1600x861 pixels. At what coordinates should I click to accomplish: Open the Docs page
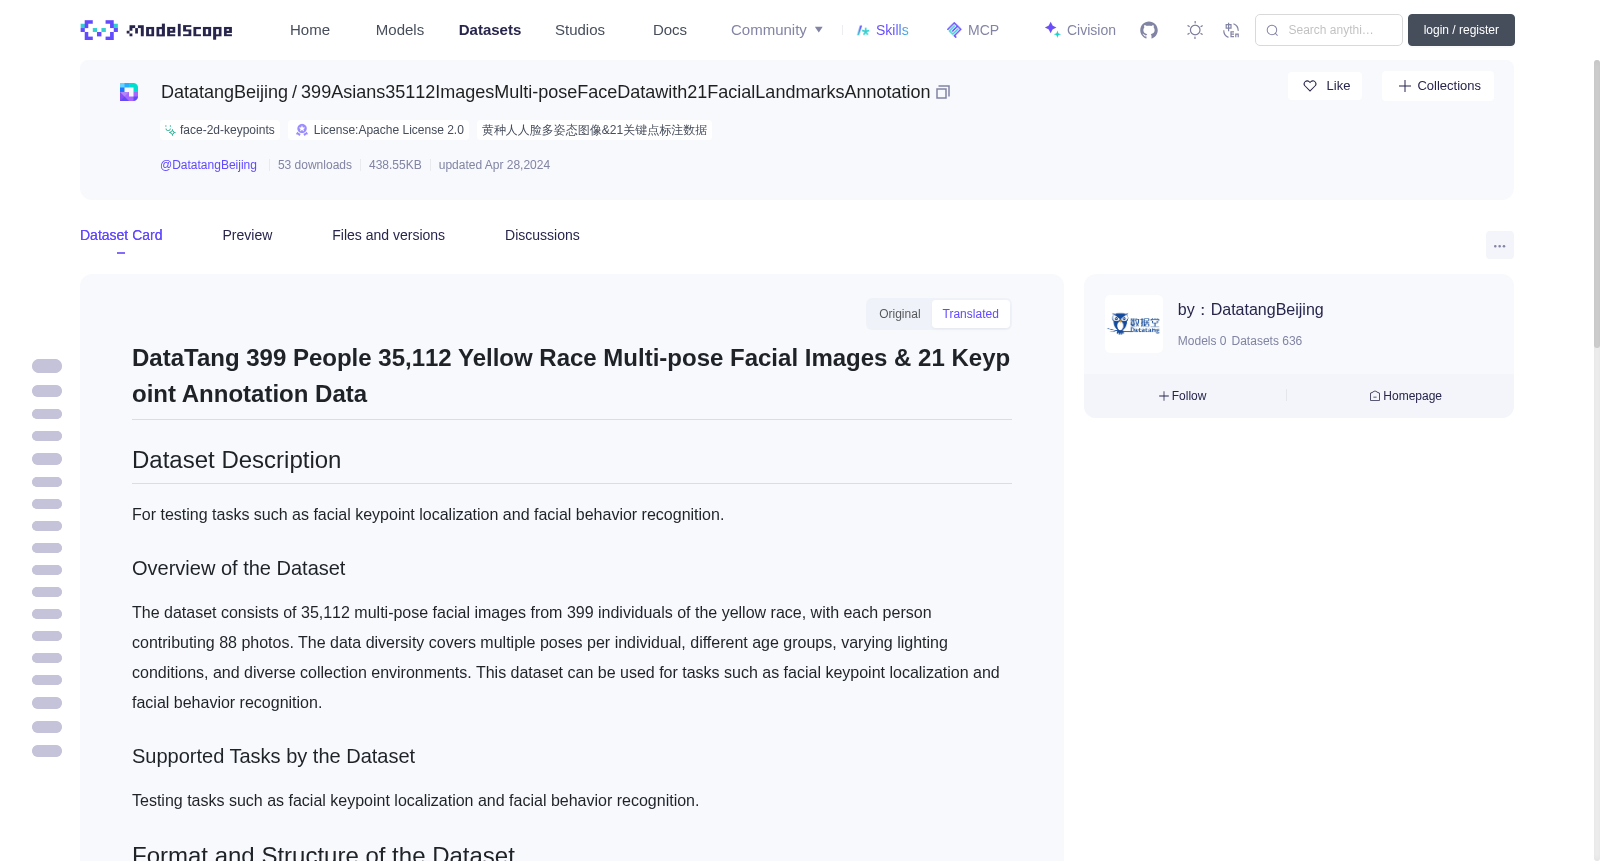670,30
